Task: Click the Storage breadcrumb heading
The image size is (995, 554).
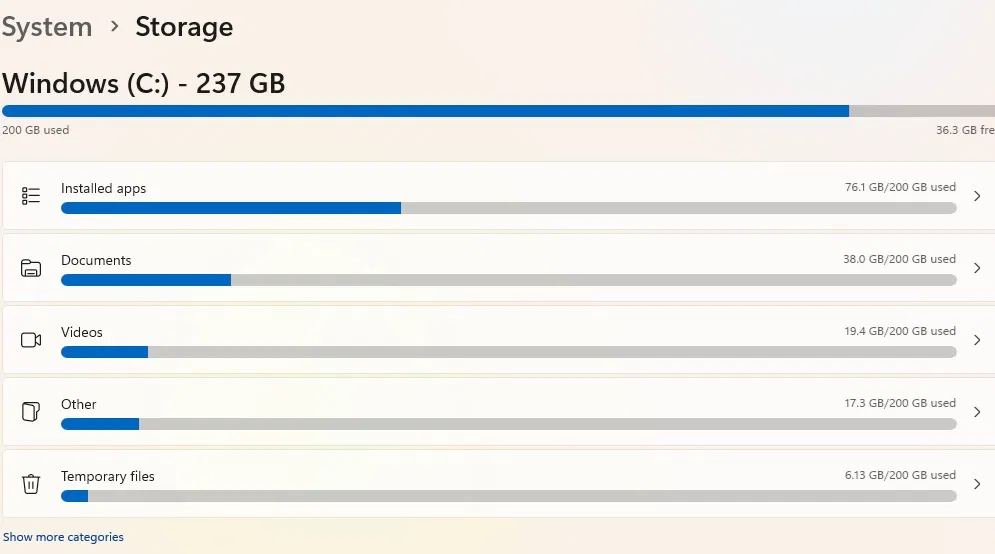Action: tap(184, 27)
